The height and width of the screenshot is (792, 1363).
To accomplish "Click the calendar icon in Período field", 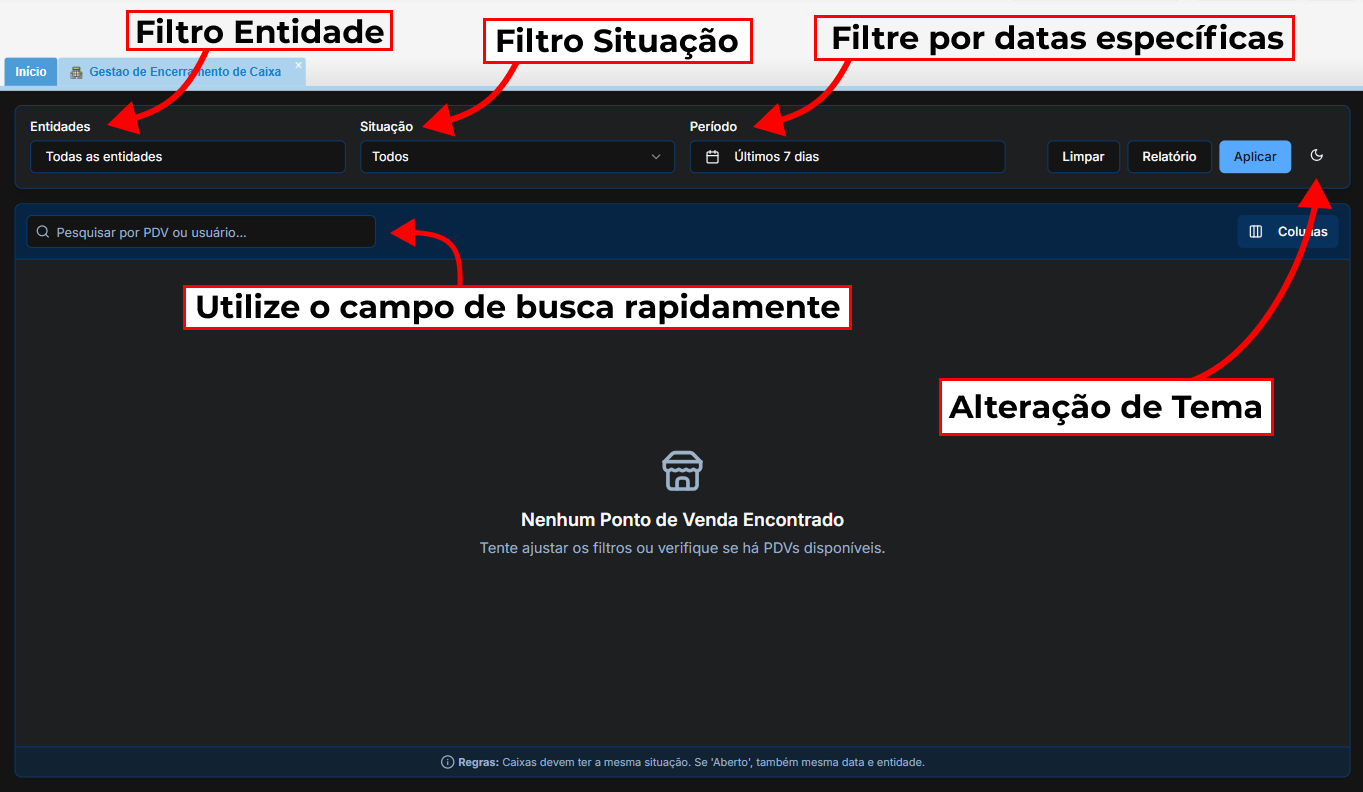I will [713, 157].
